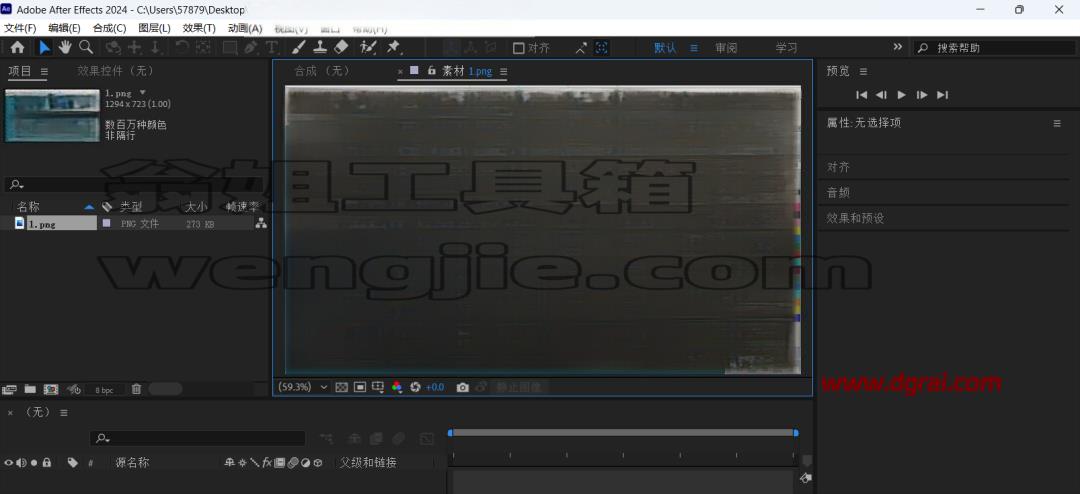Image resolution: width=1080 pixels, height=494 pixels.
Task: Toggle the mask and shape path visibility
Action: point(360,387)
